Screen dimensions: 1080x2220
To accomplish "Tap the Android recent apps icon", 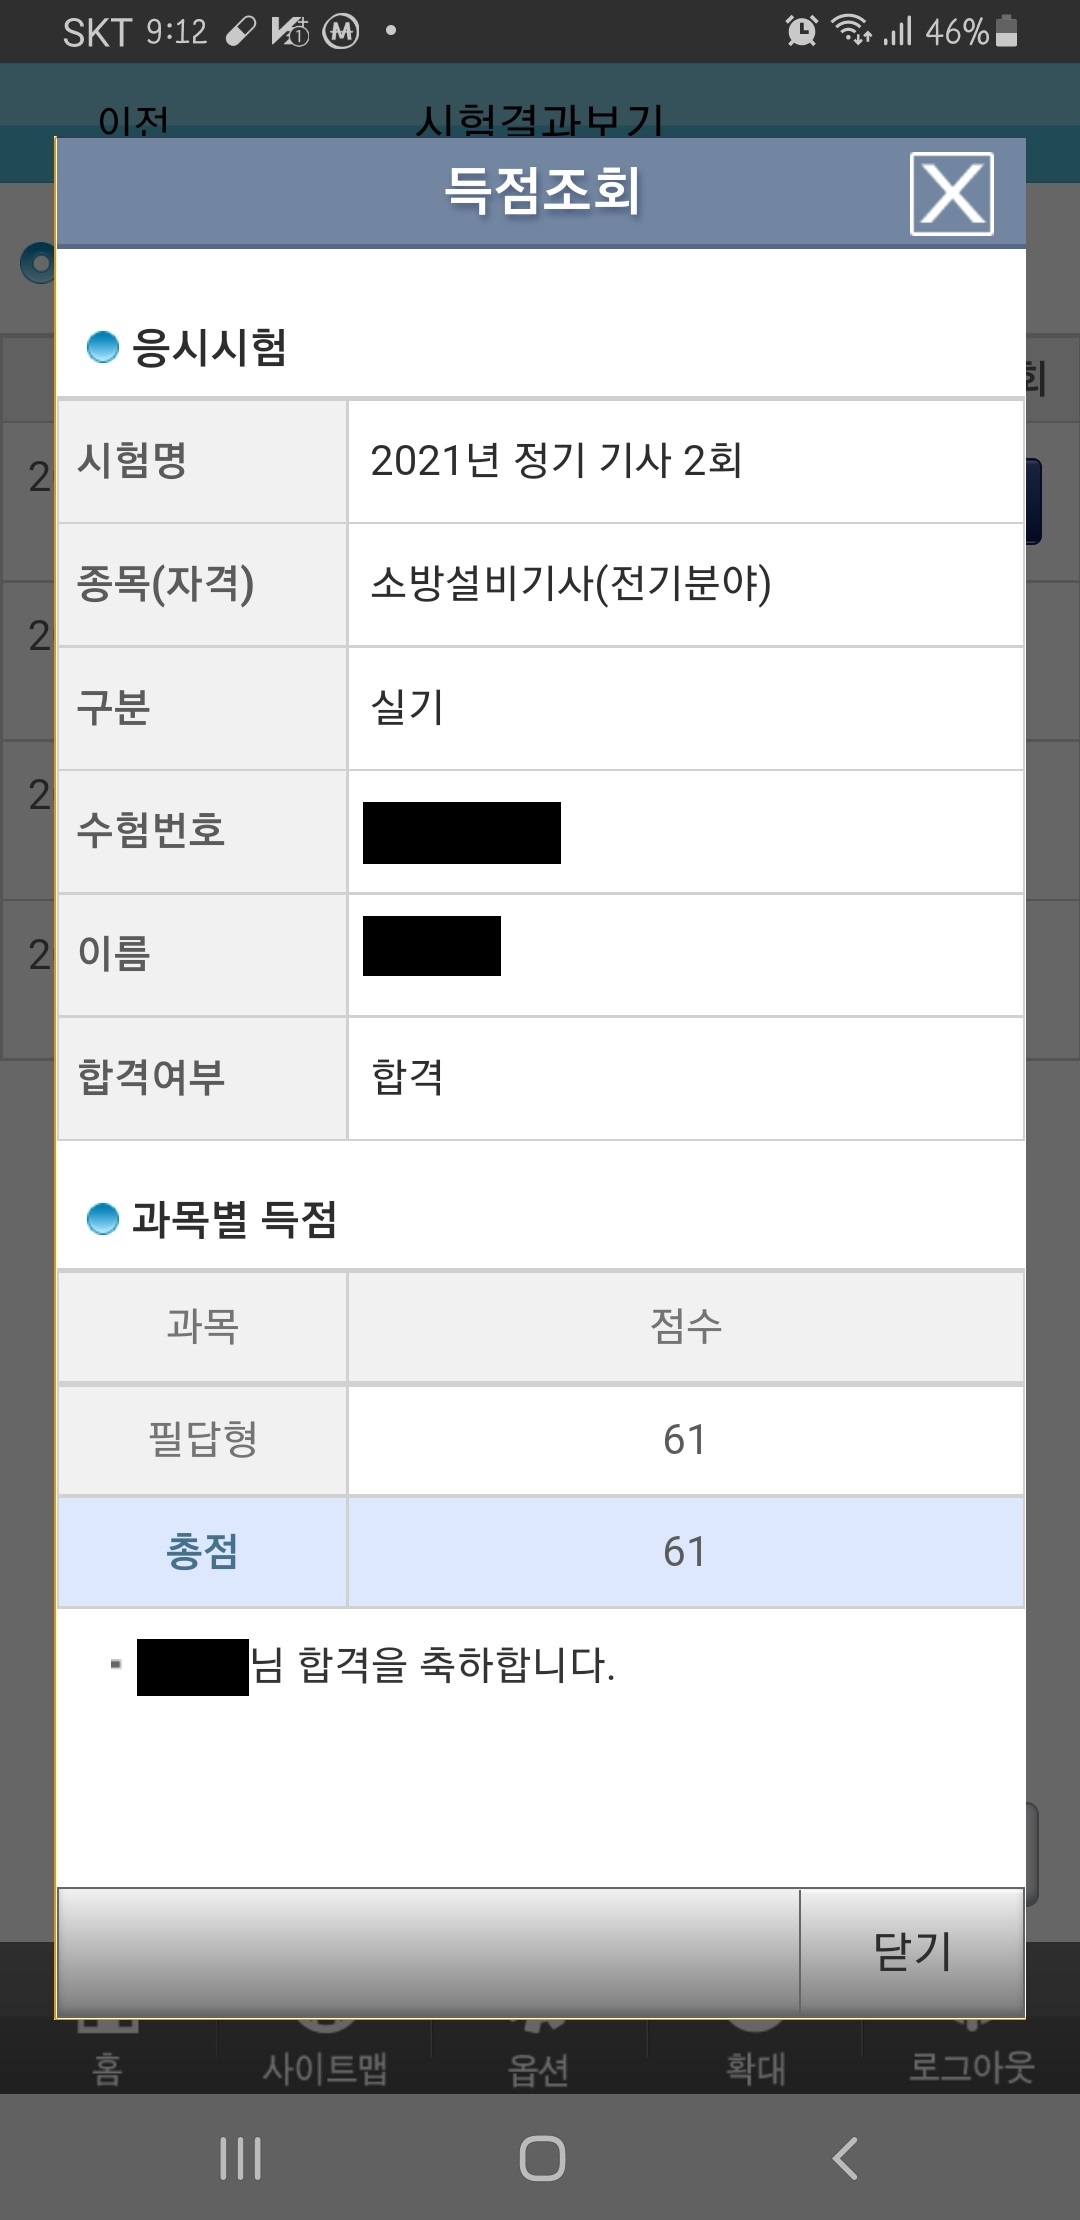I will pyautogui.click(x=241, y=2158).
